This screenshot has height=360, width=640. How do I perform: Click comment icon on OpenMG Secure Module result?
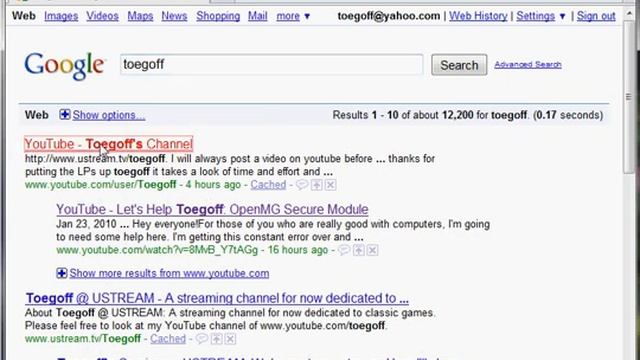(x=344, y=250)
